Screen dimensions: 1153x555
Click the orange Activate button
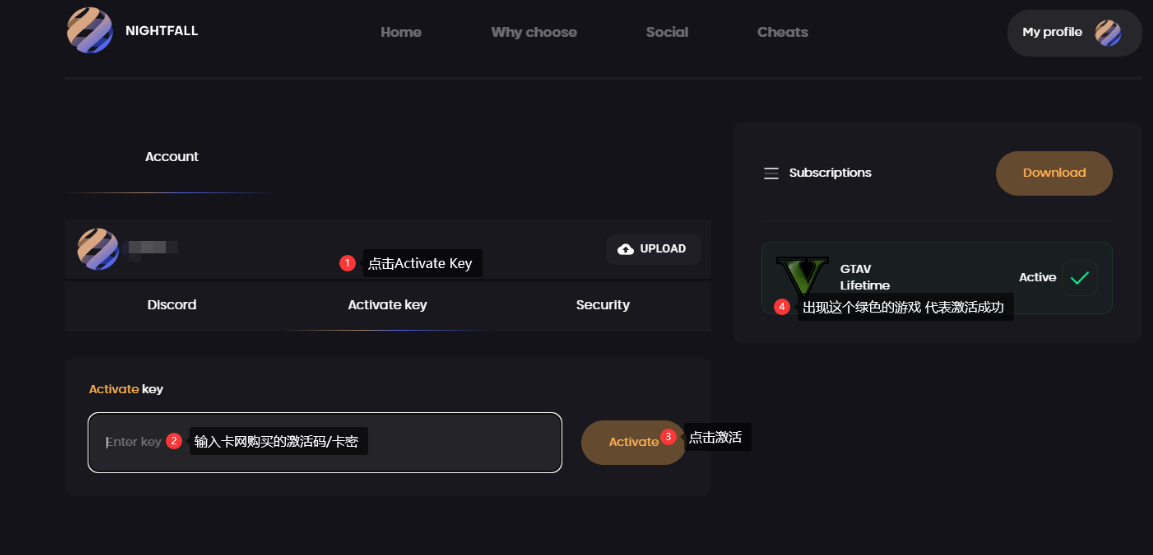pos(633,443)
